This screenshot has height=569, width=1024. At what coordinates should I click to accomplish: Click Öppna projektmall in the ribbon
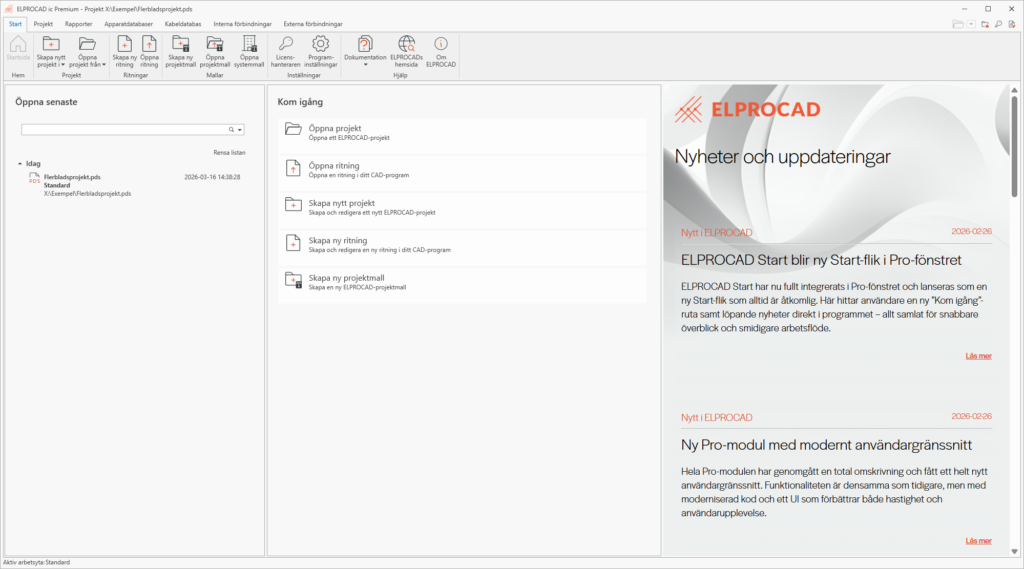coord(215,52)
